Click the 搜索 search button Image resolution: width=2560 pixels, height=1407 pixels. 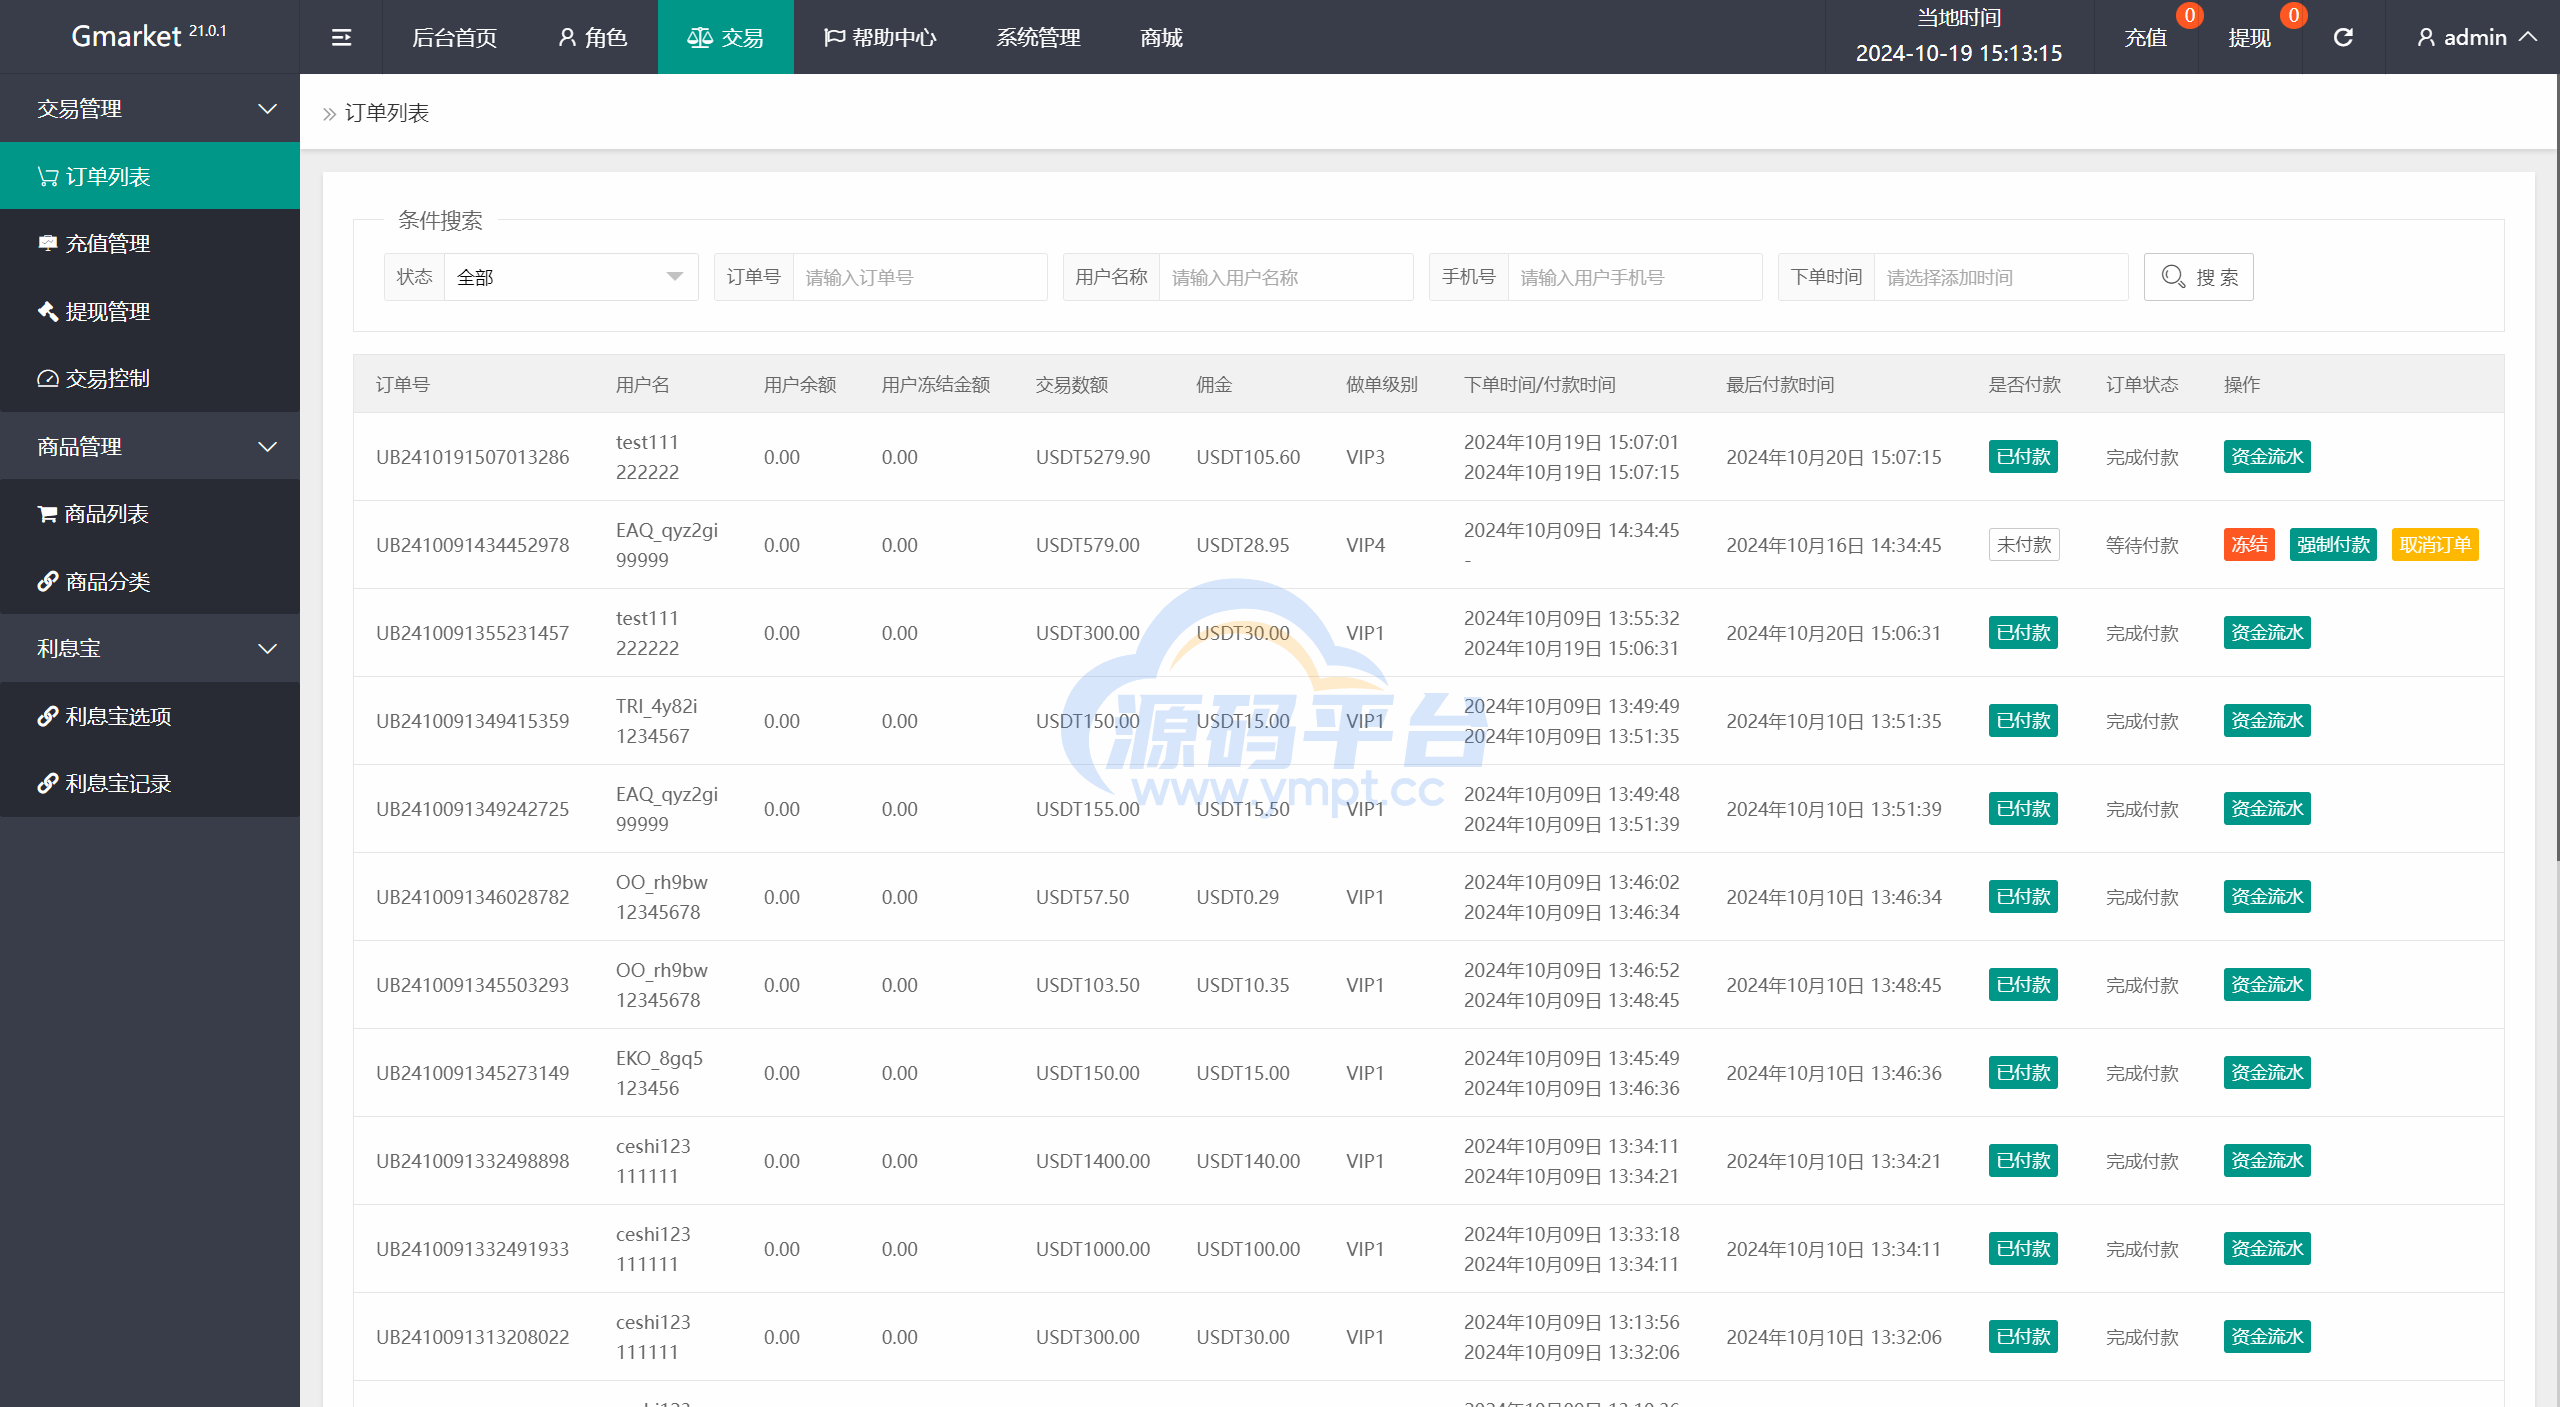(x=2198, y=277)
